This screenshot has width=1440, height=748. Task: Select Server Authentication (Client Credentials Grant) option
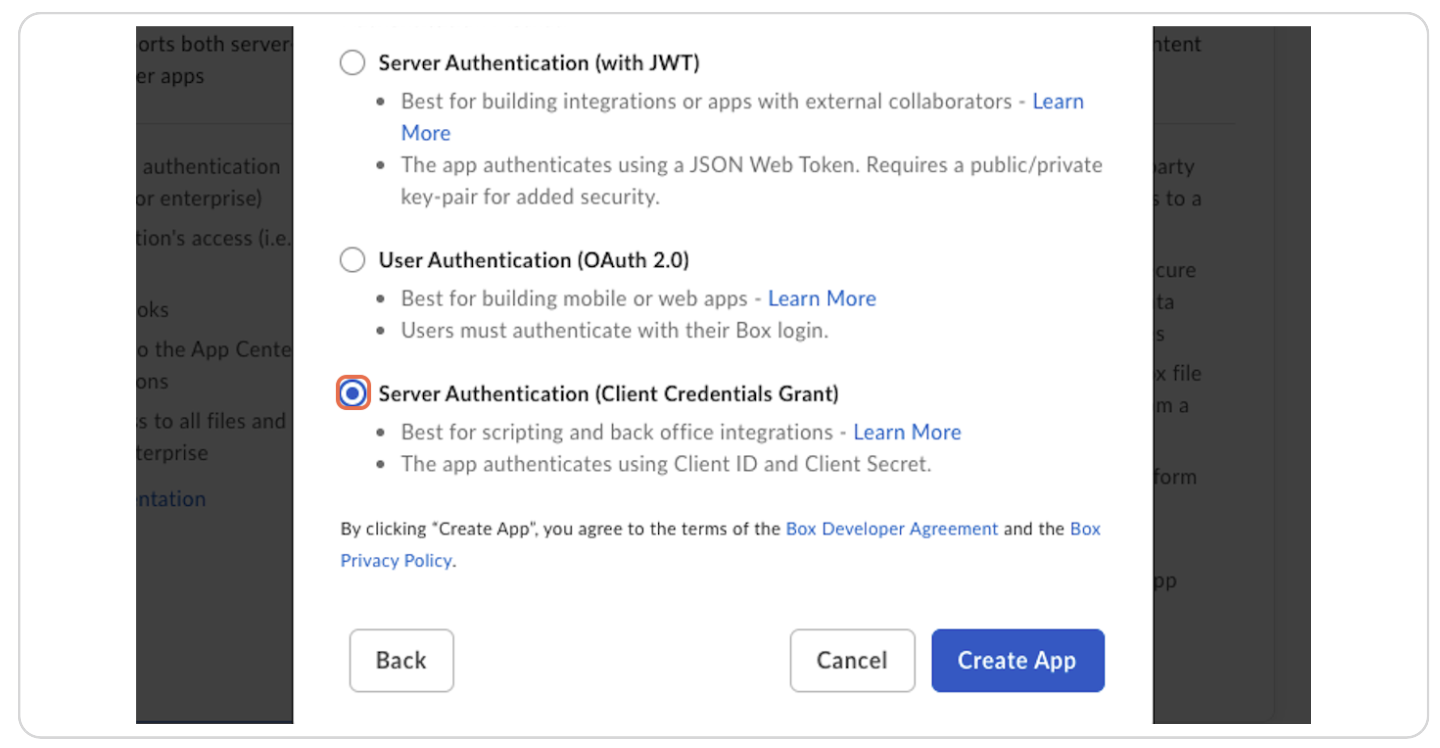[352, 393]
